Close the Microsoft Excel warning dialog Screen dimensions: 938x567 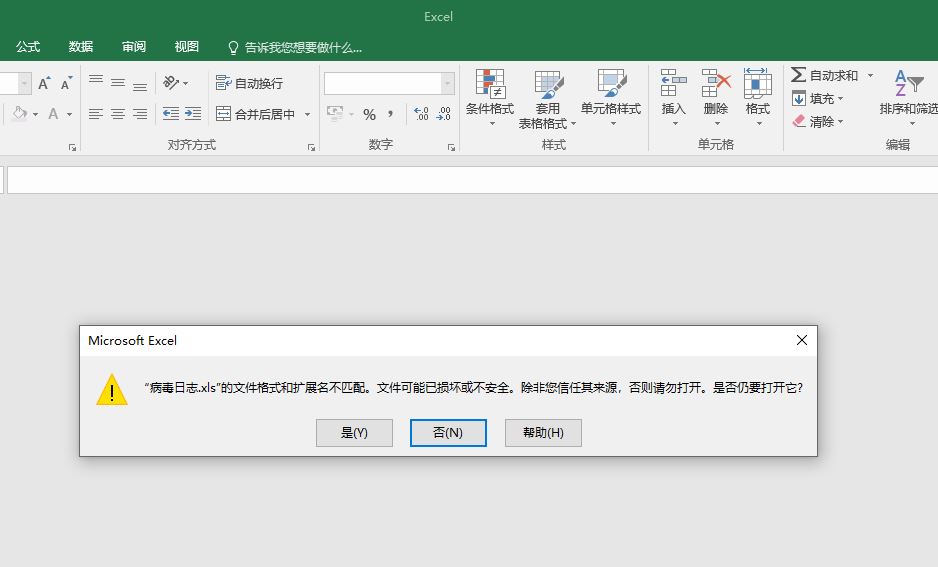(802, 340)
